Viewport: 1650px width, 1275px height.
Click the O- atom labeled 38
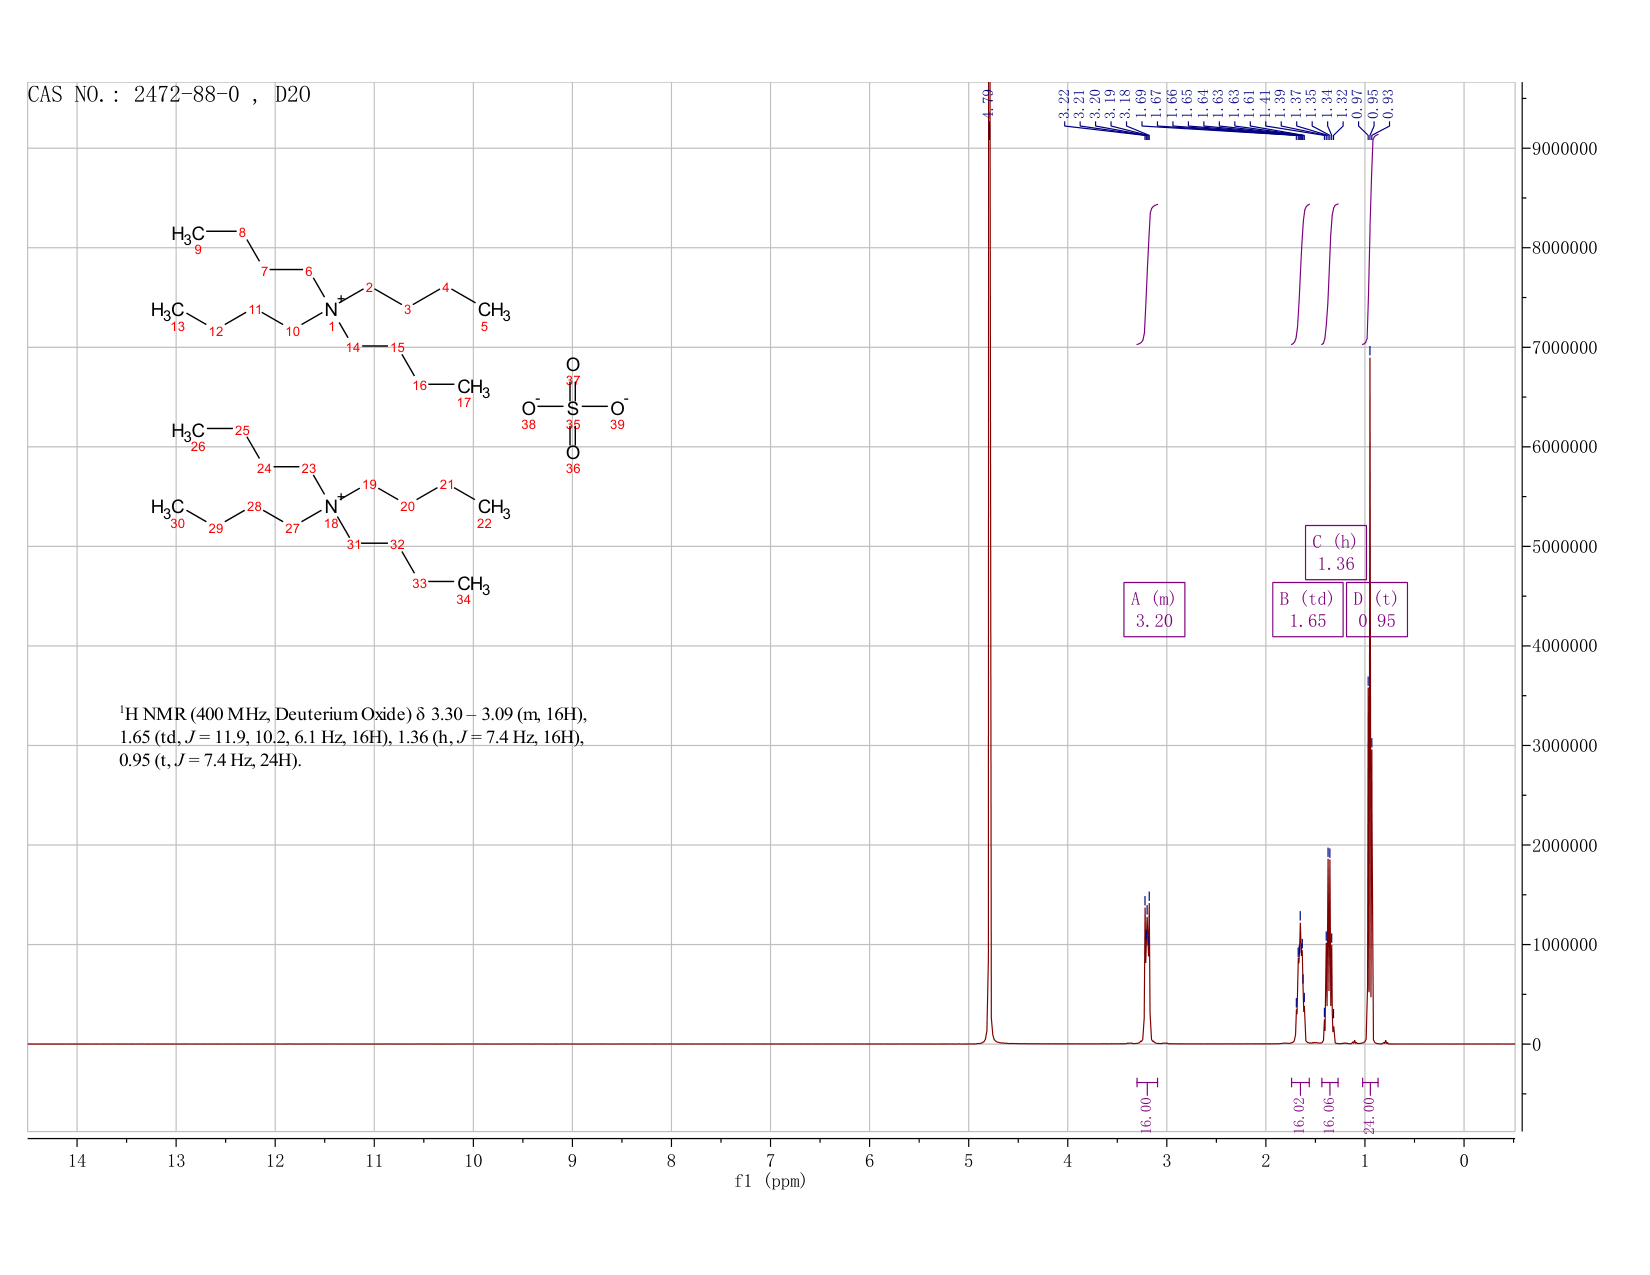point(530,408)
